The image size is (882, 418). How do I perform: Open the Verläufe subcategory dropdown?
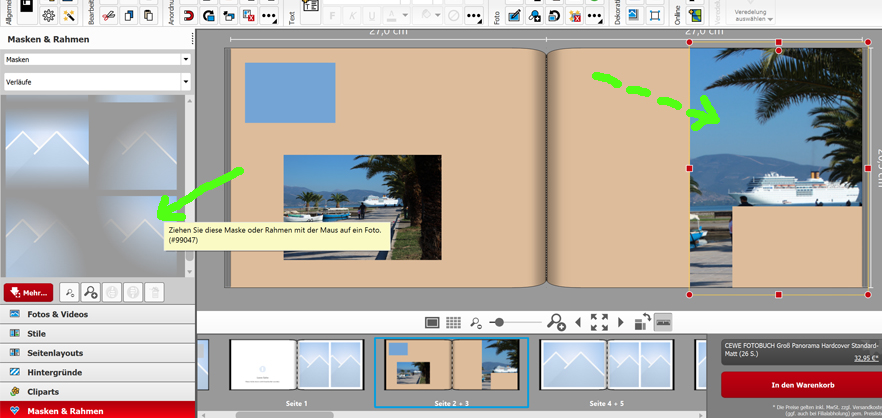pos(97,82)
